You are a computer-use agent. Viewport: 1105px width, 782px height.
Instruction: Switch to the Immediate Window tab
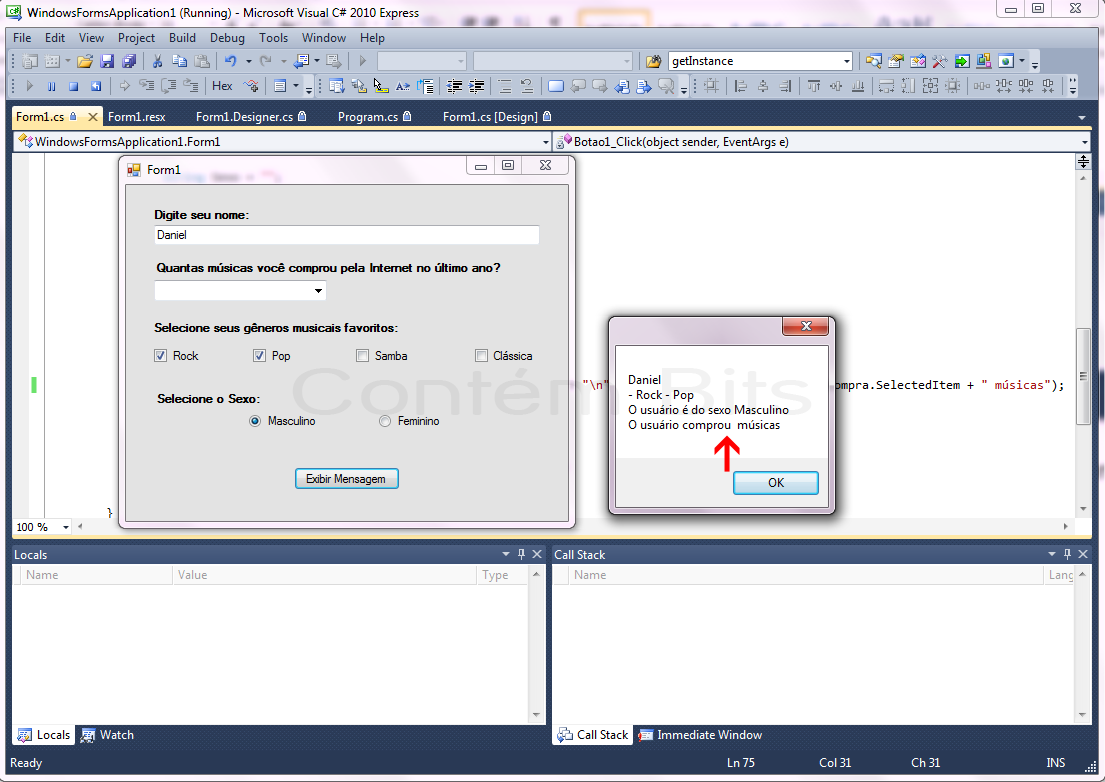point(700,735)
